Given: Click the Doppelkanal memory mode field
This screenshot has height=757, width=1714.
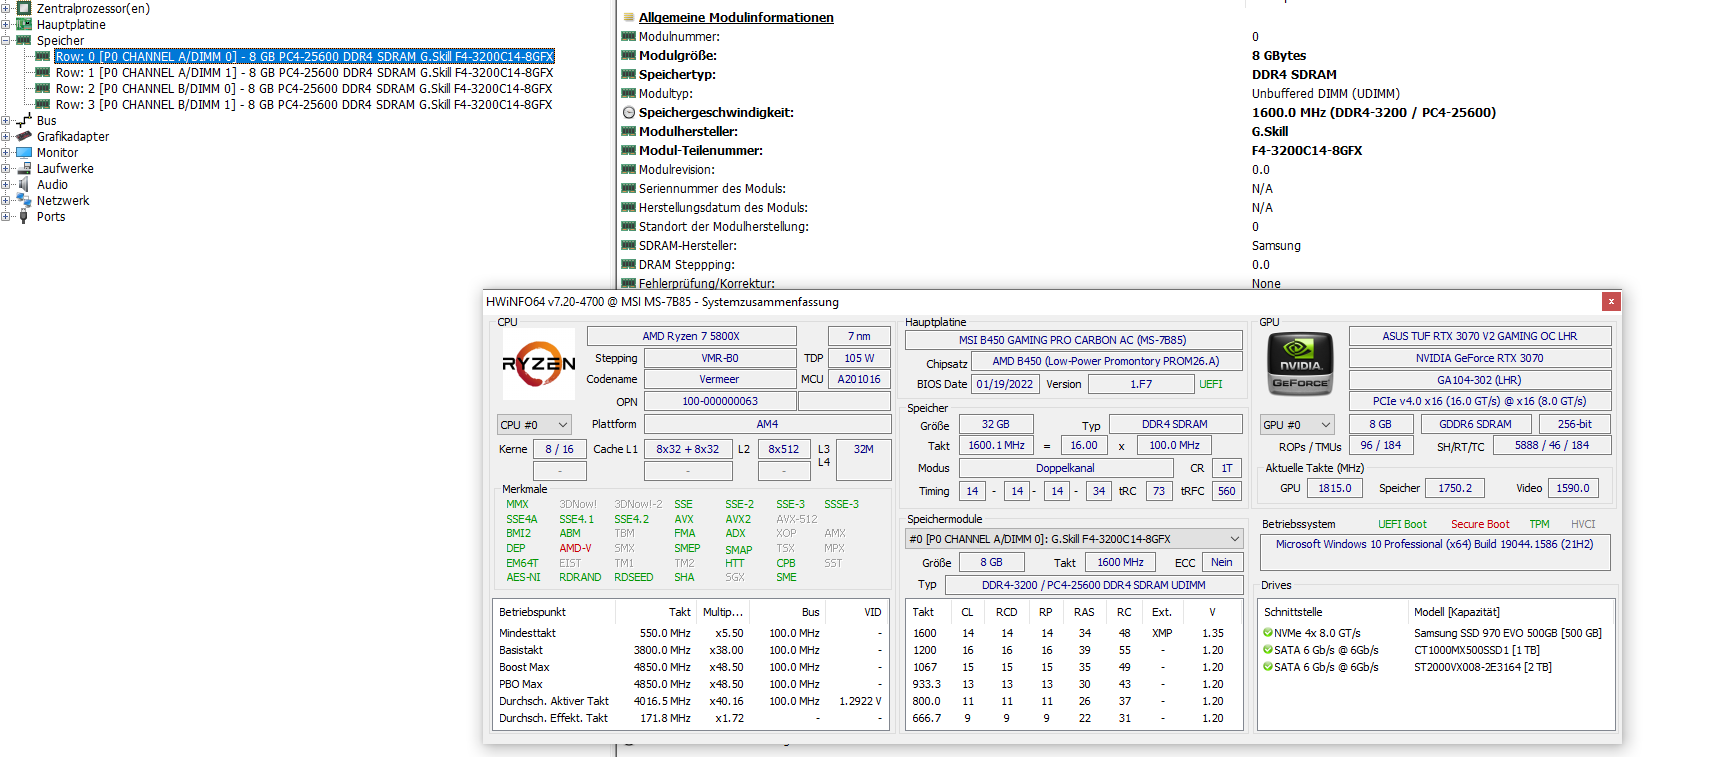Looking at the screenshot, I should point(1065,468).
